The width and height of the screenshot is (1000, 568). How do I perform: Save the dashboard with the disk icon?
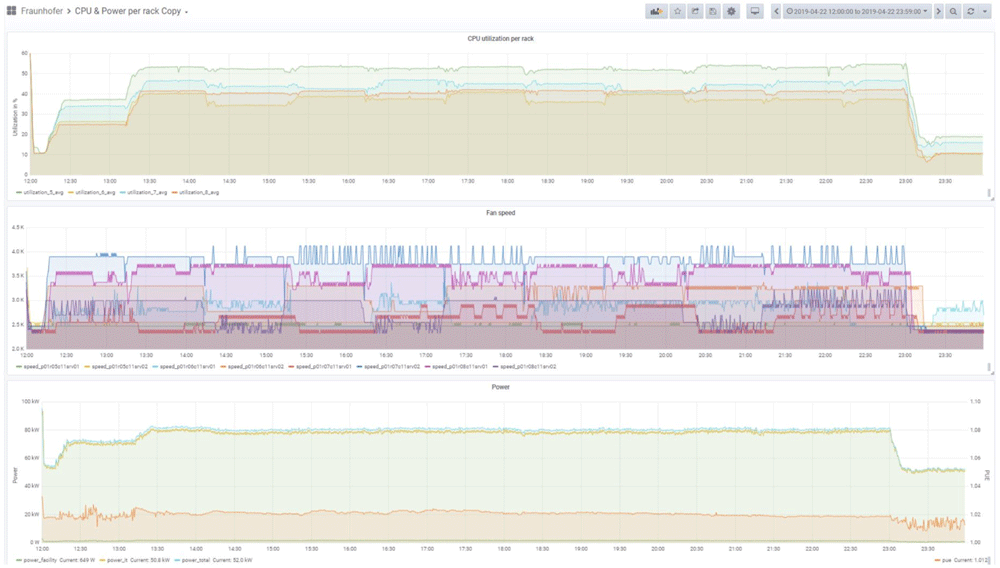(x=713, y=11)
